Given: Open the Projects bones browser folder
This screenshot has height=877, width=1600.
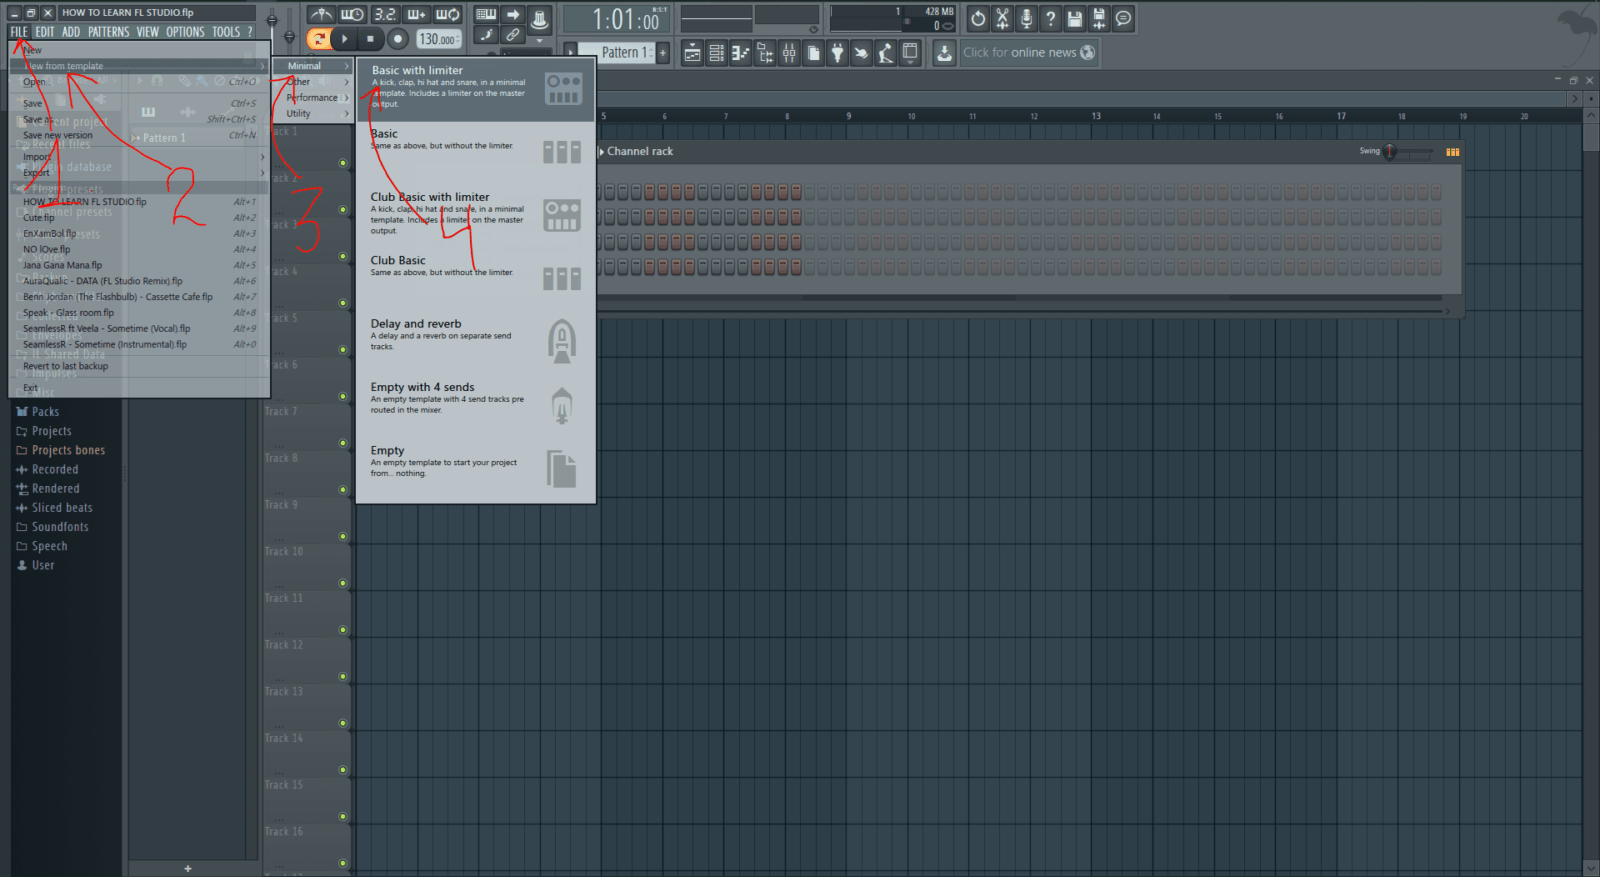Looking at the screenshot, I should click(68, 450).
